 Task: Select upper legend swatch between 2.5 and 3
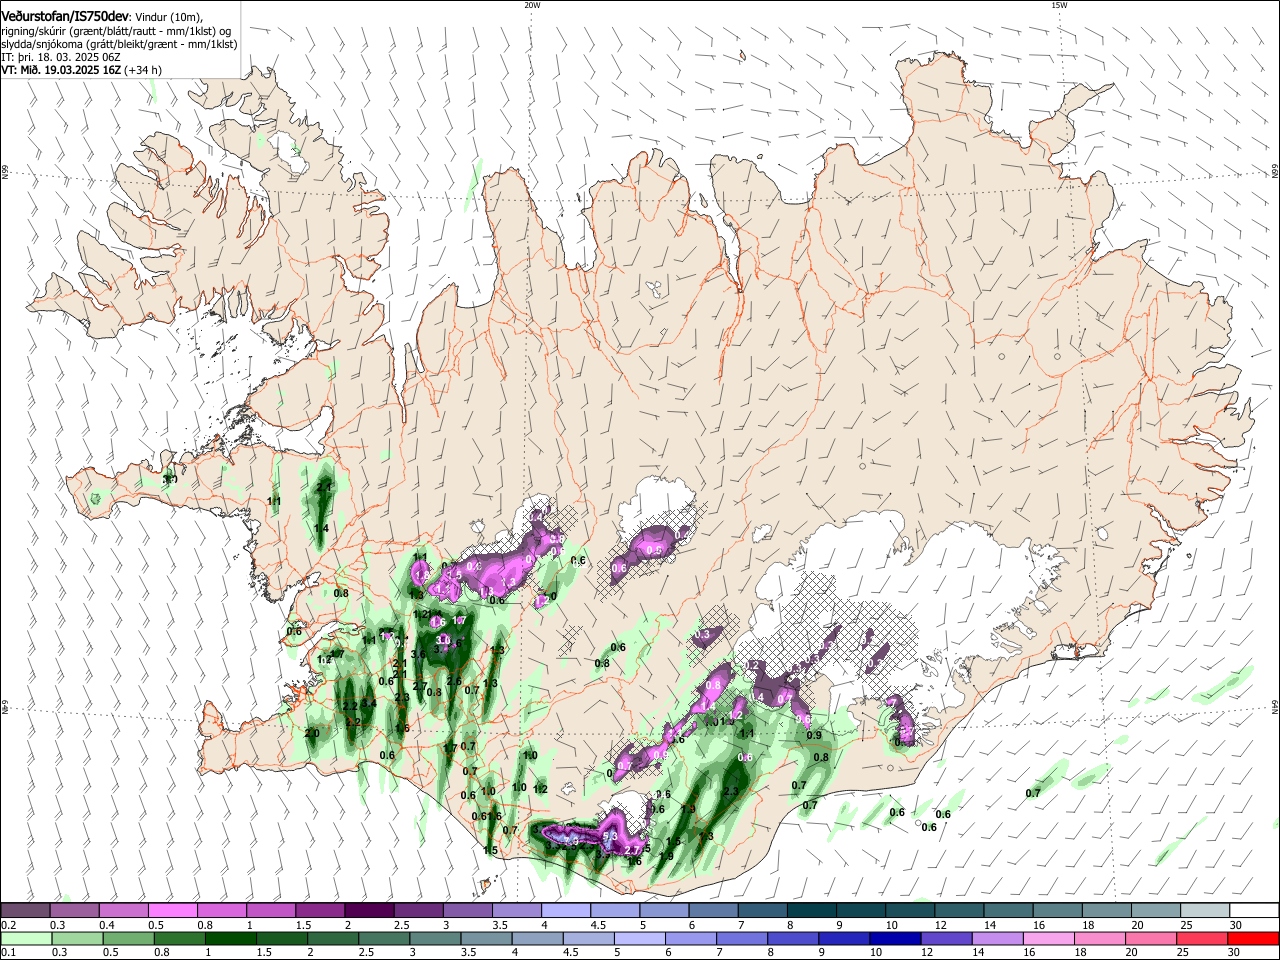pyautogui.click(x=418, y=911)
